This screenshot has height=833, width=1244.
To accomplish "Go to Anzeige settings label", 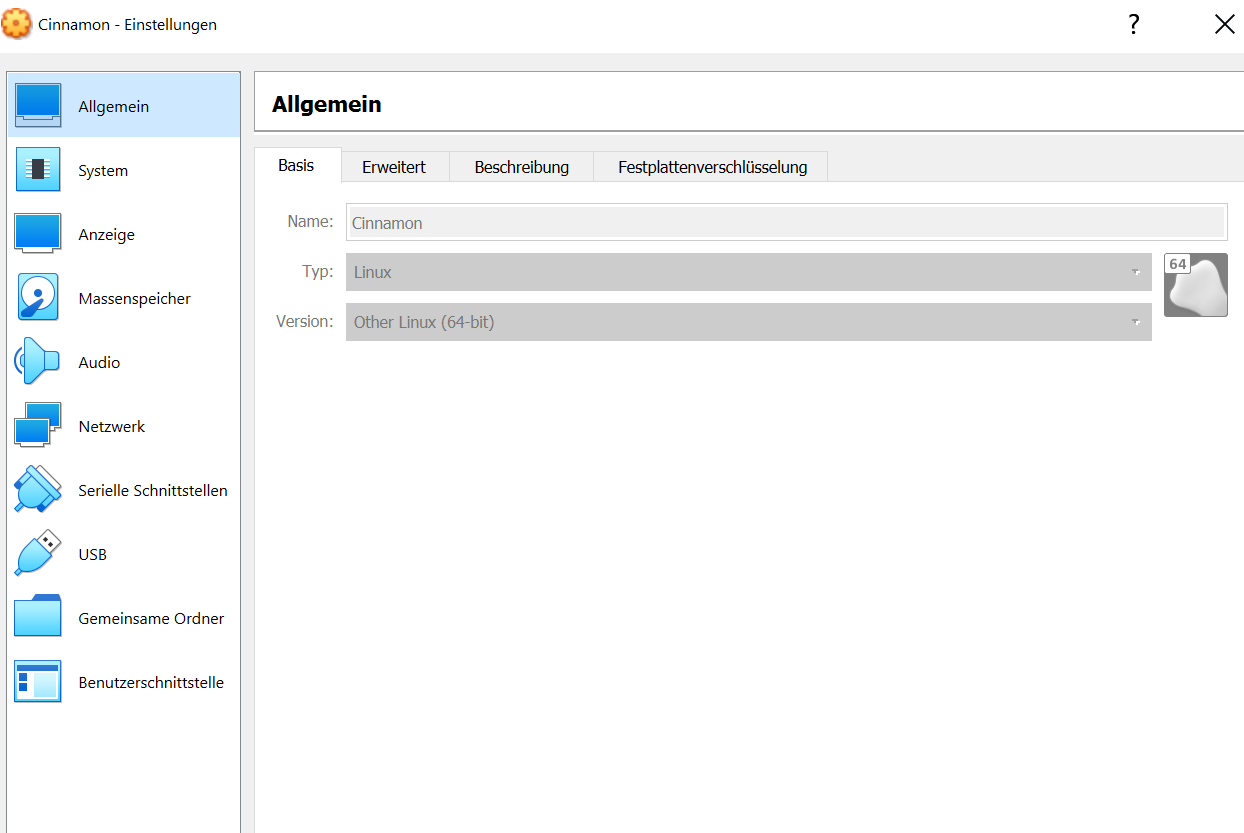I will click(x=106, y=235).
